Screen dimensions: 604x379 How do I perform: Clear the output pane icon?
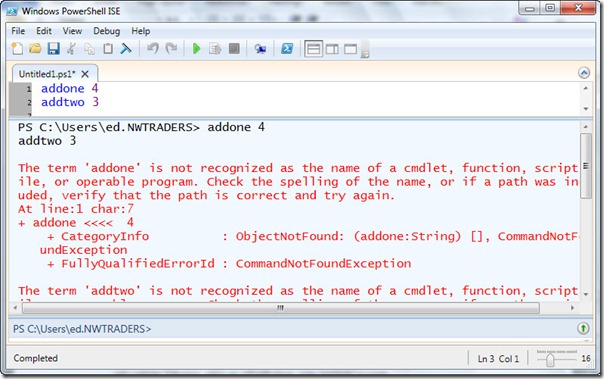tap(126, 49)
